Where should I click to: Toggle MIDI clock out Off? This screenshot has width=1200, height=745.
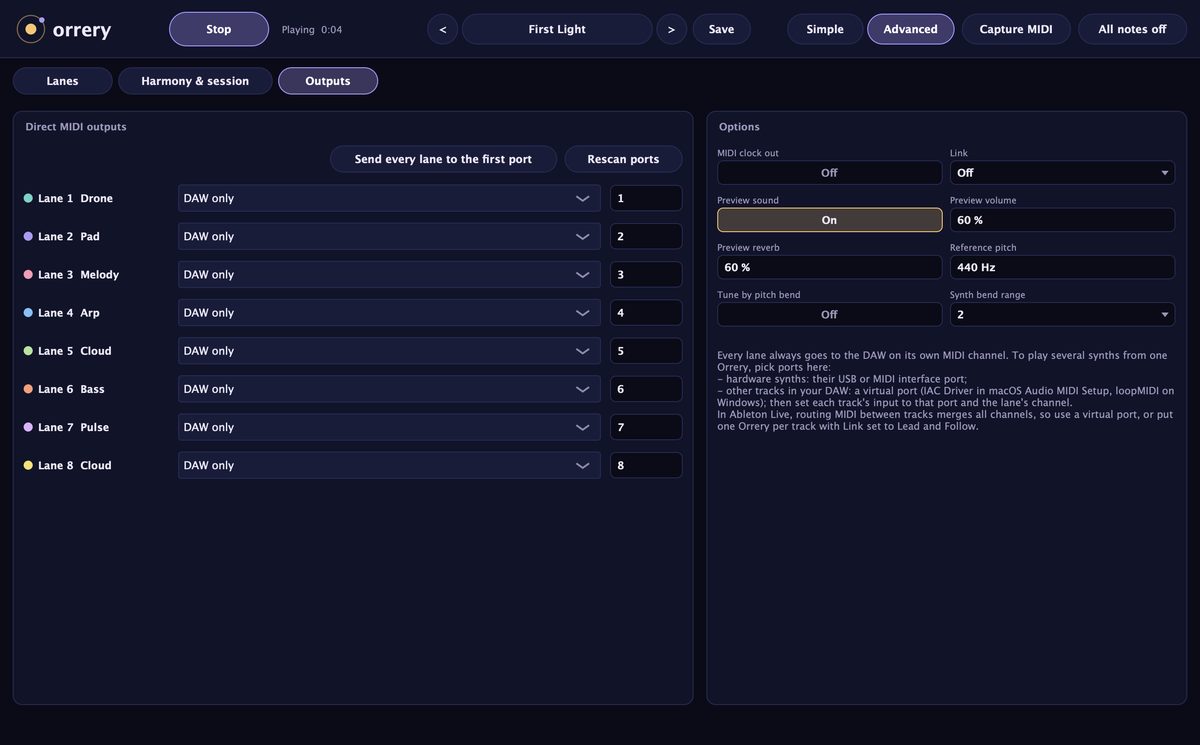829,173
